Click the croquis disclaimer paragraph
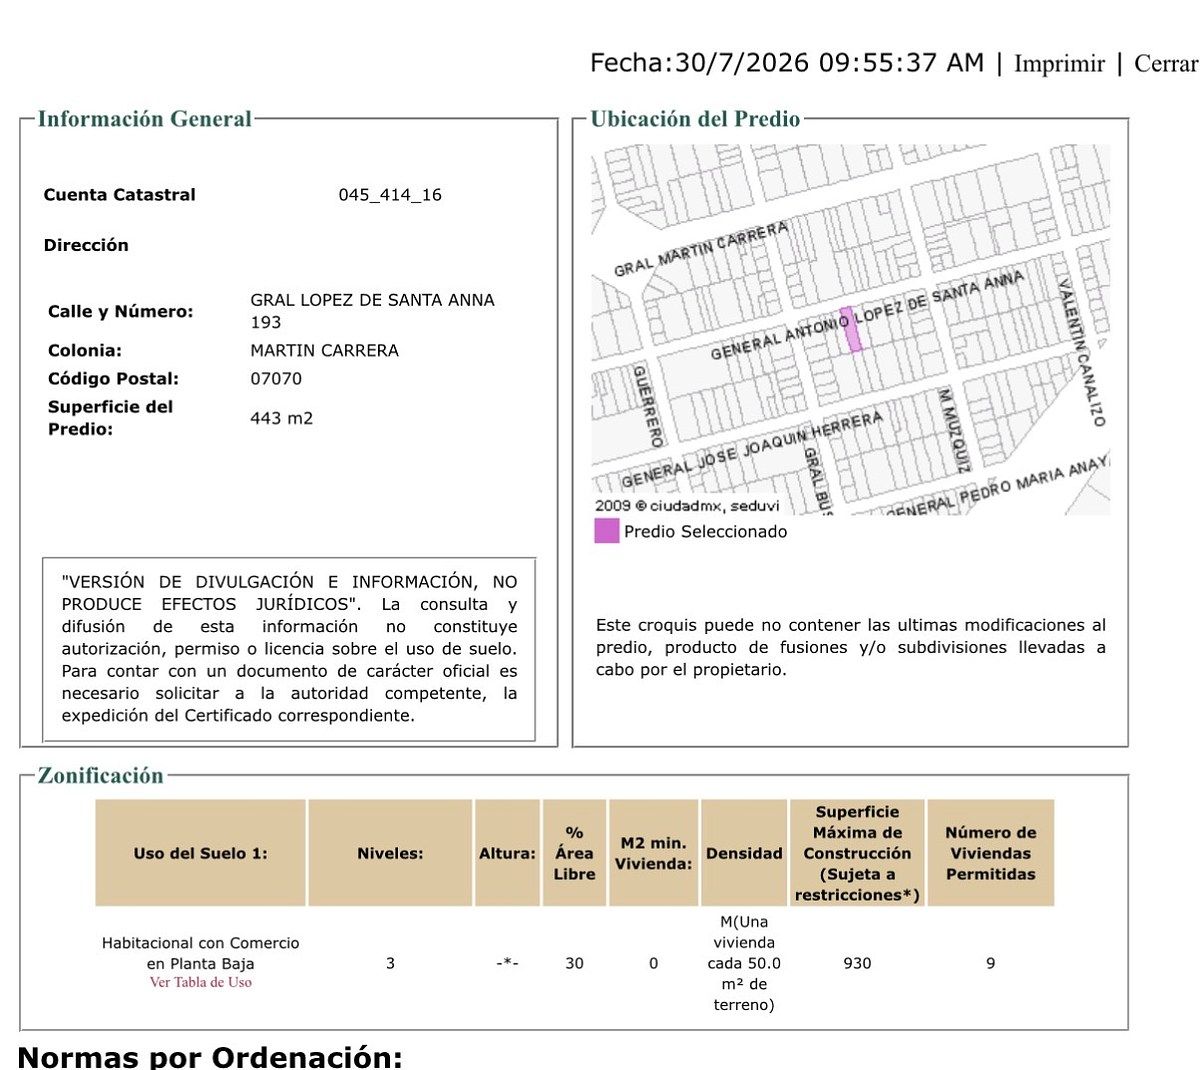Screen dimensions: 1200x1070 point(851,647)
